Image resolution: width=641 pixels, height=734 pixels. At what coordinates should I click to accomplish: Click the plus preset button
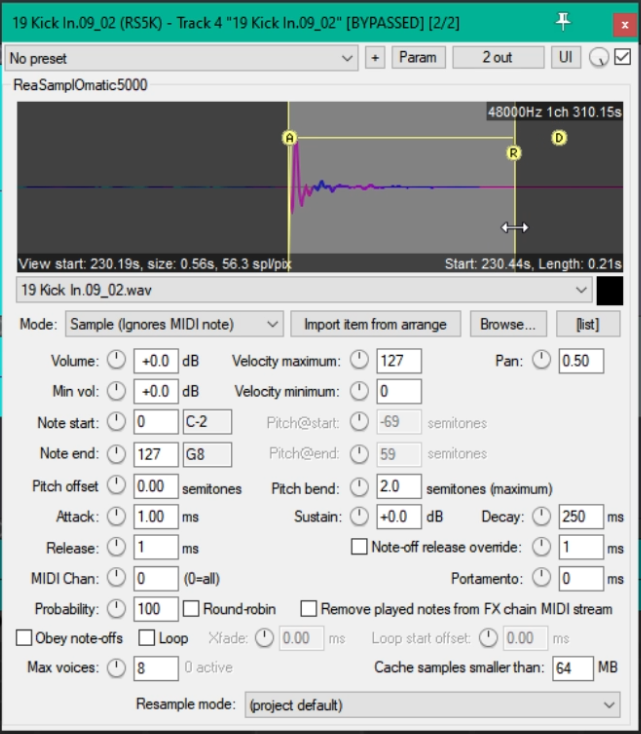click(375, 58)
